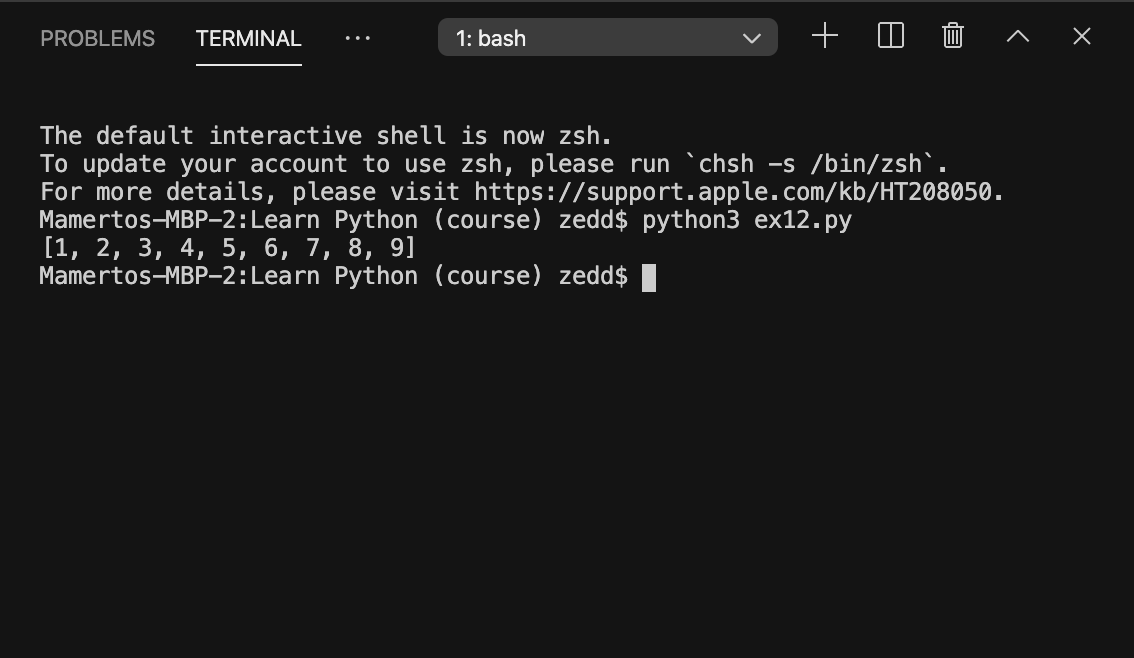Open the '1: bash' terminal selector dropdown
1134x658 pixels.
pos(607,36)
